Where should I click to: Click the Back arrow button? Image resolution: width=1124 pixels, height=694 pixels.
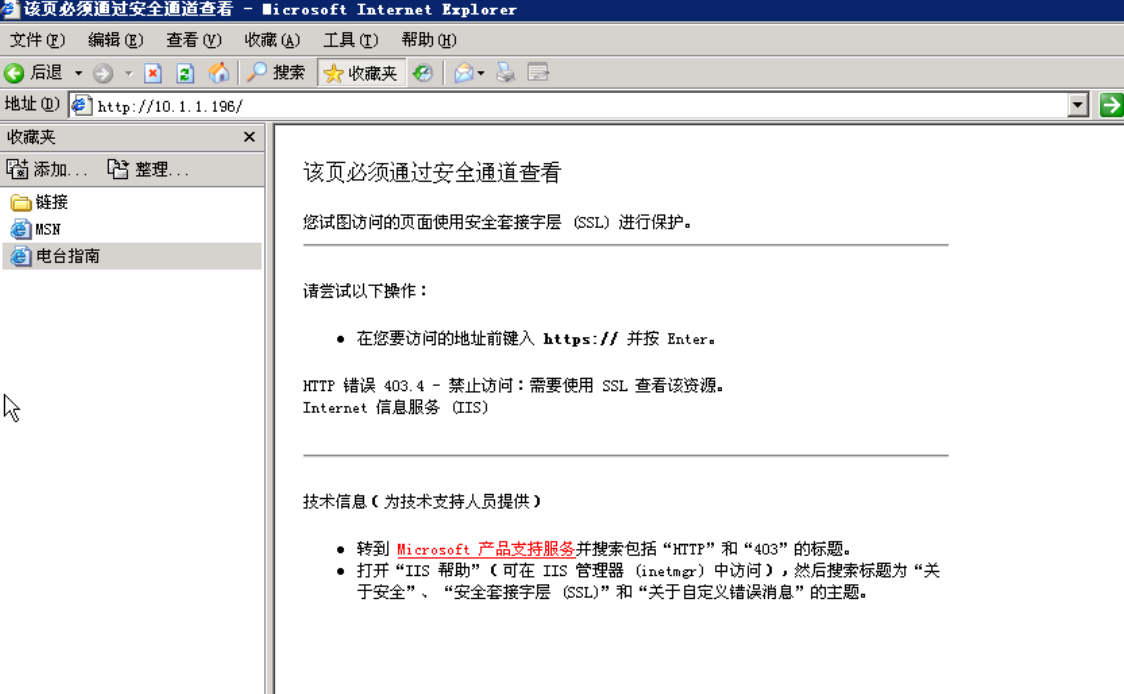click(x=14, y=73)
